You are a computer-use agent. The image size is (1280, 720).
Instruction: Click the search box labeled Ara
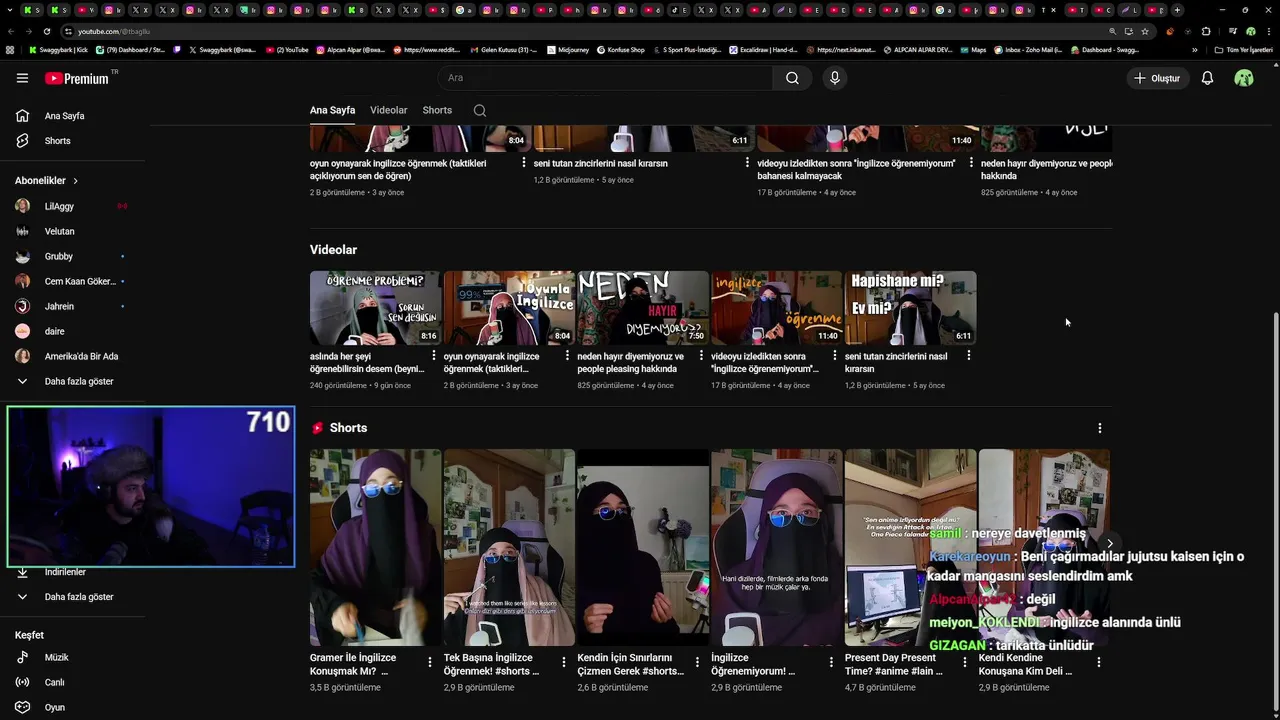coord(605,78)
